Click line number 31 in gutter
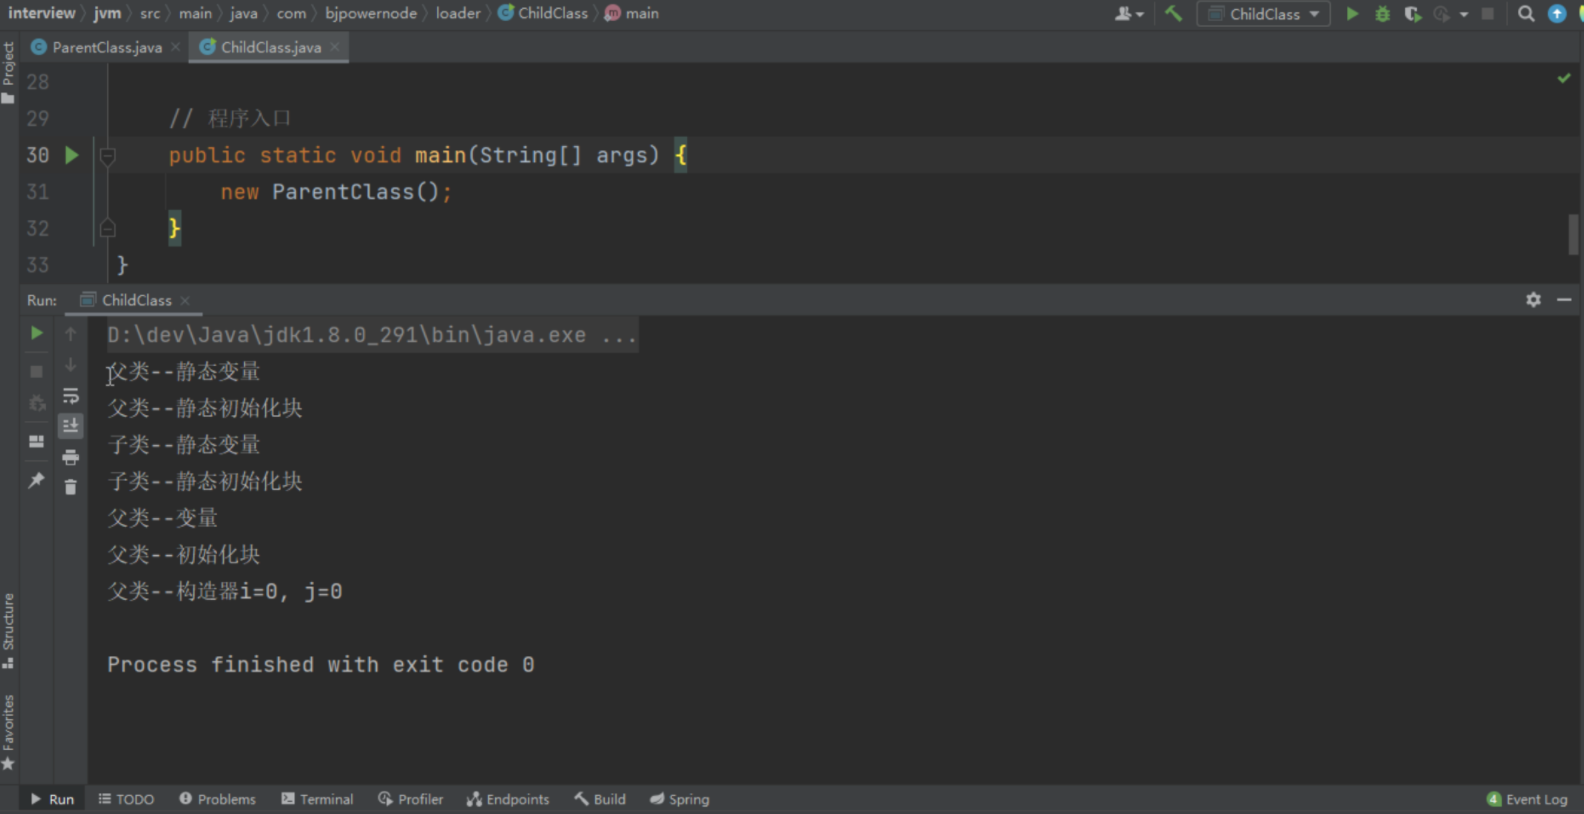 (38, 192)
